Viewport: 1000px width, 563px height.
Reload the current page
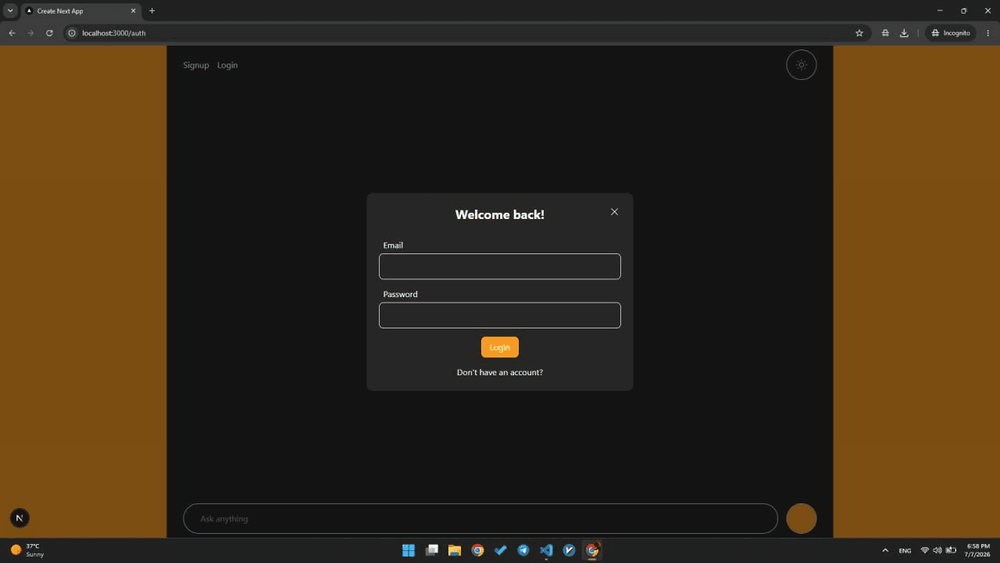[x=49, y=33]
